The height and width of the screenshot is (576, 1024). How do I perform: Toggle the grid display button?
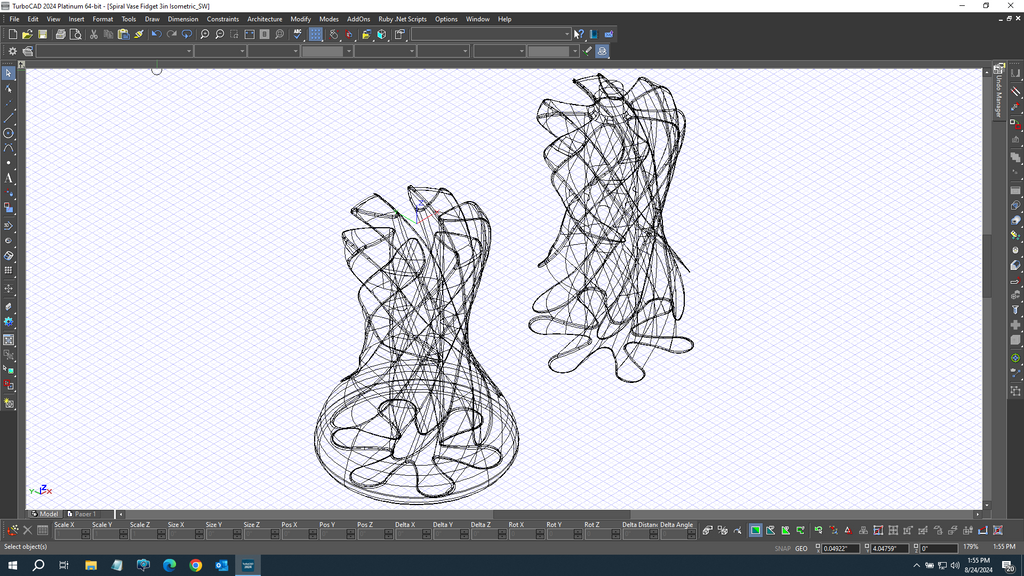(316, 34)
